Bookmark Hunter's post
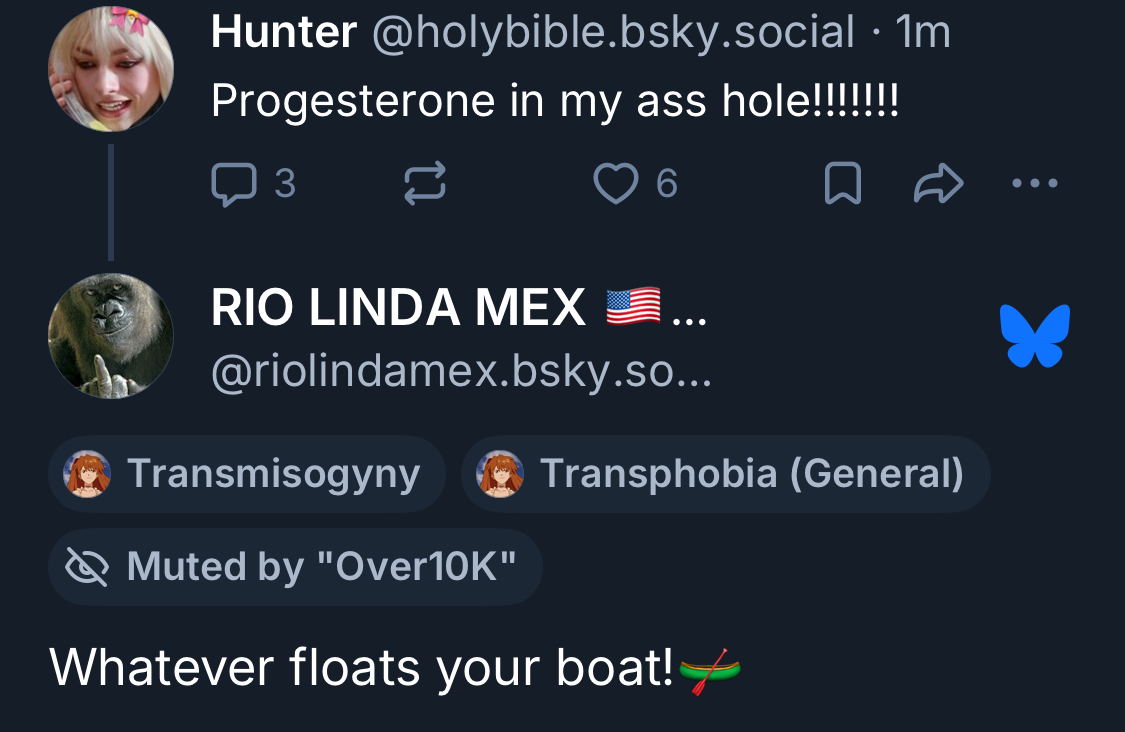 coord(842,185)
